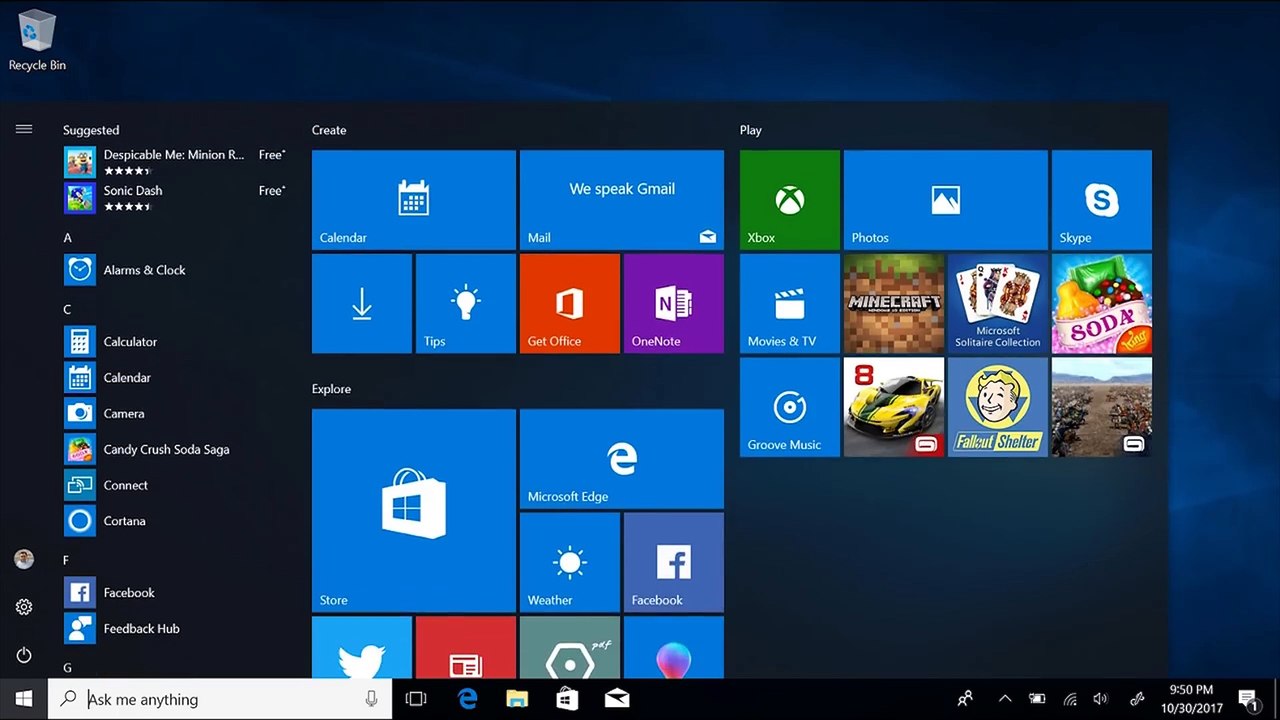Image resolution: width=1280 pixels, height=720 pixels.
Task: Open the user account picture
Action: click(x=24, y=559)
